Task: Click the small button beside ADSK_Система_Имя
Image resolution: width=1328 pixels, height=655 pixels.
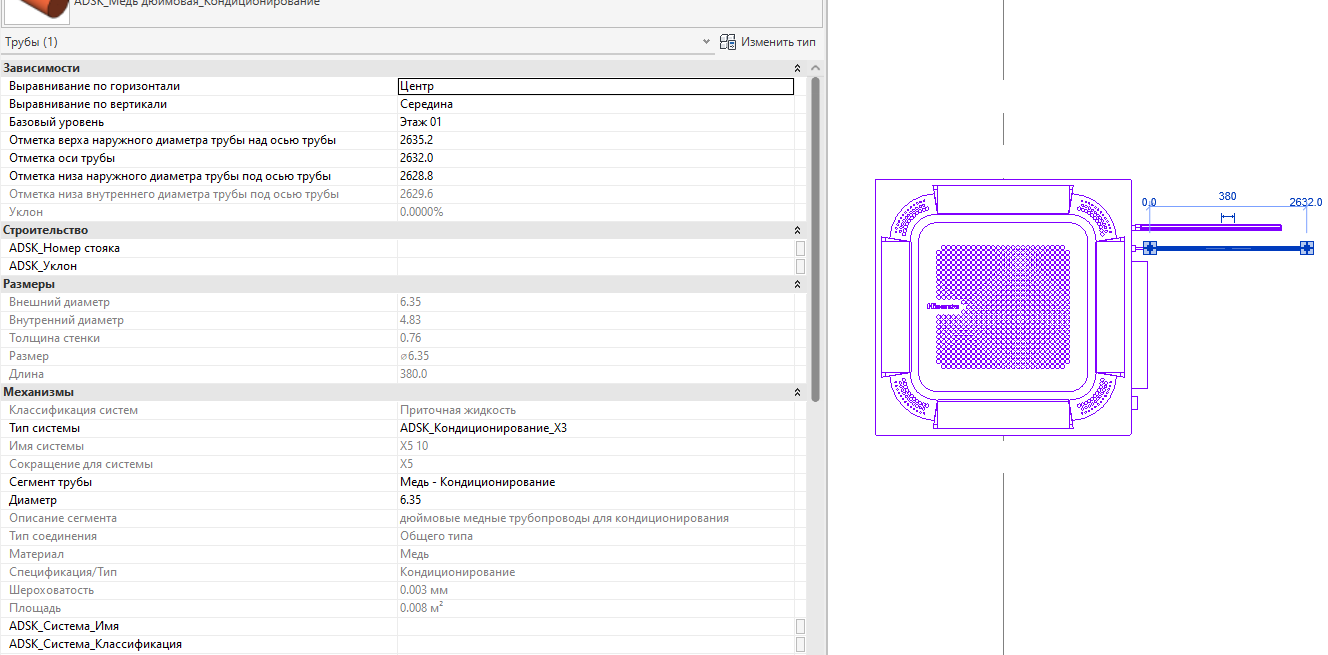Action: point(800,626)
